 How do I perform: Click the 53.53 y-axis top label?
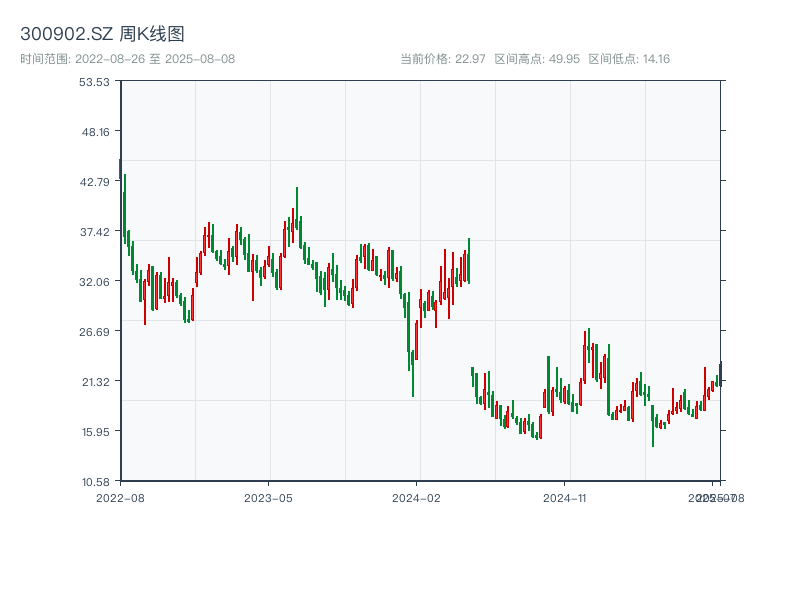point(95,82)
